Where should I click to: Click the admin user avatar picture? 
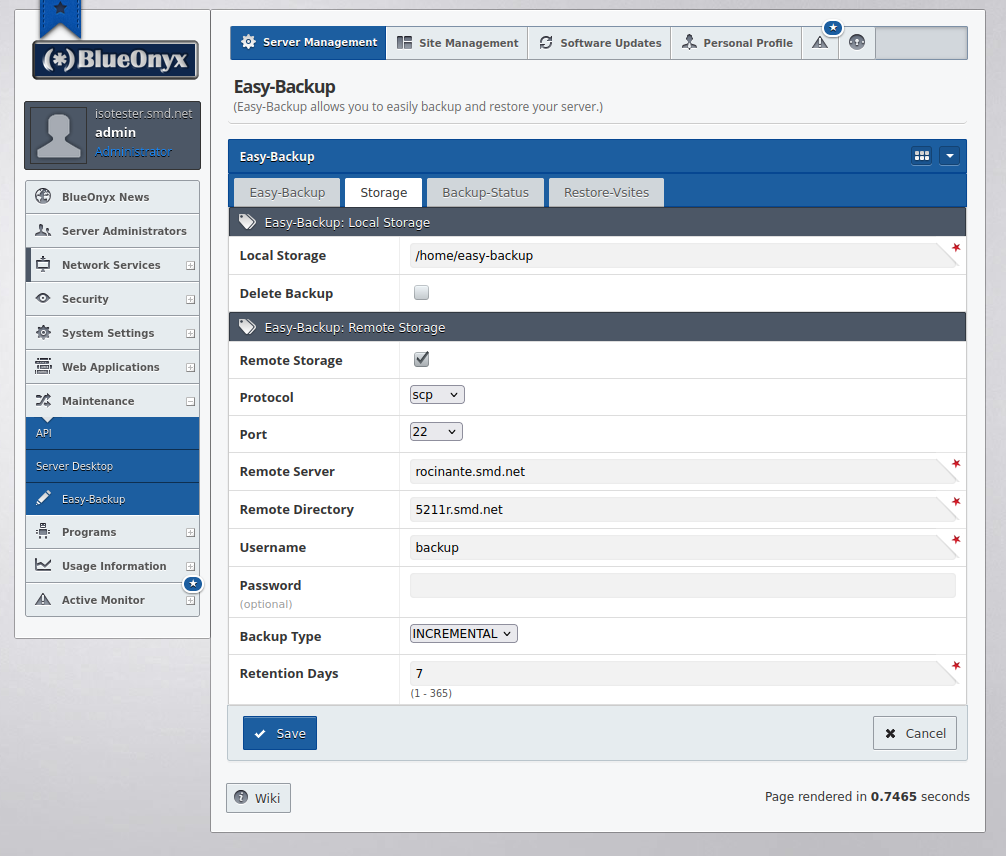[x=59, y=135]
